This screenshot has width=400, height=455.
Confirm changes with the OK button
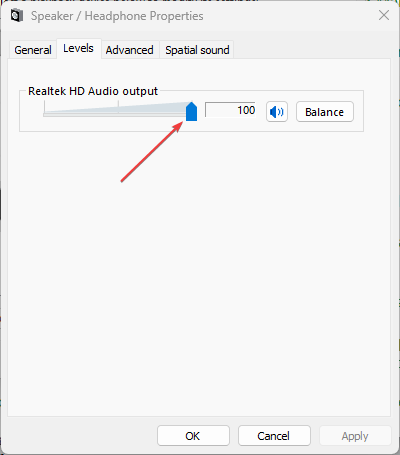193,436
